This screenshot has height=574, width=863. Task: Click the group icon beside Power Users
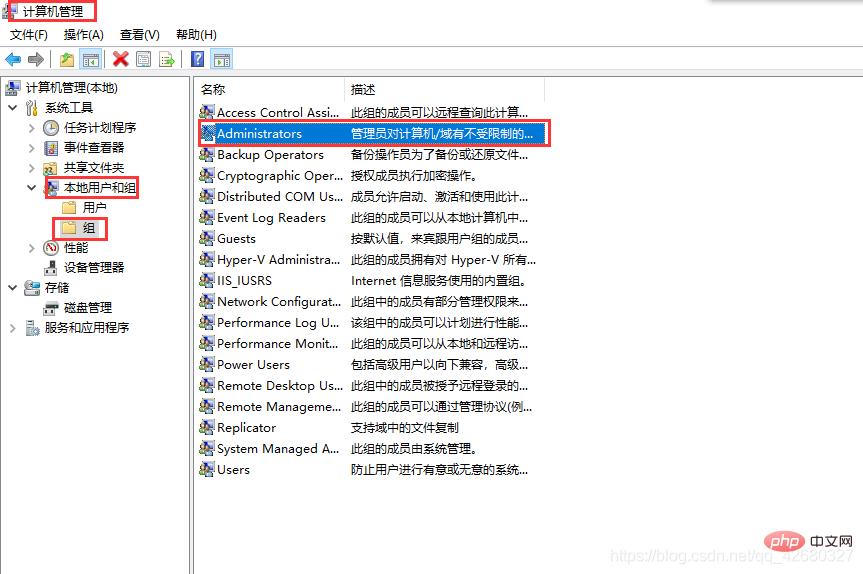pos(206,364)
